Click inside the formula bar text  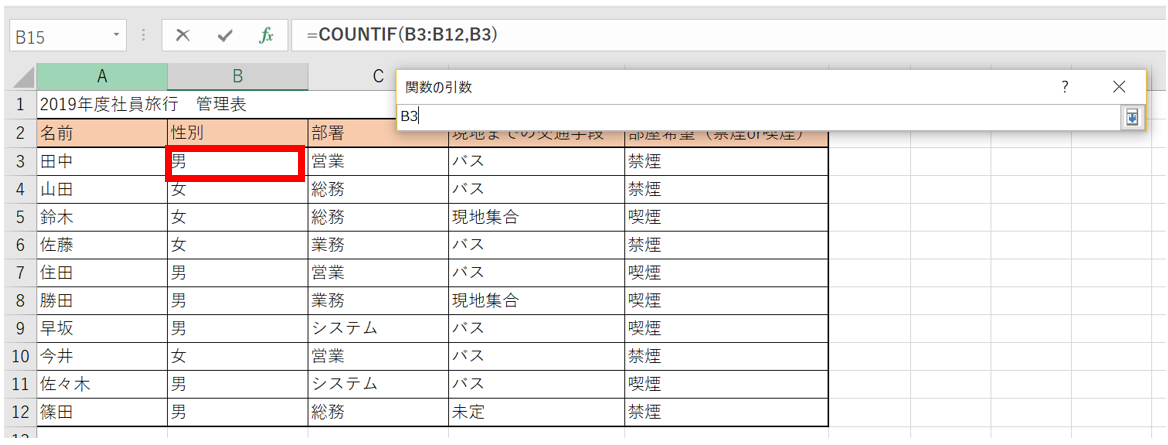[x=402, y=35]
